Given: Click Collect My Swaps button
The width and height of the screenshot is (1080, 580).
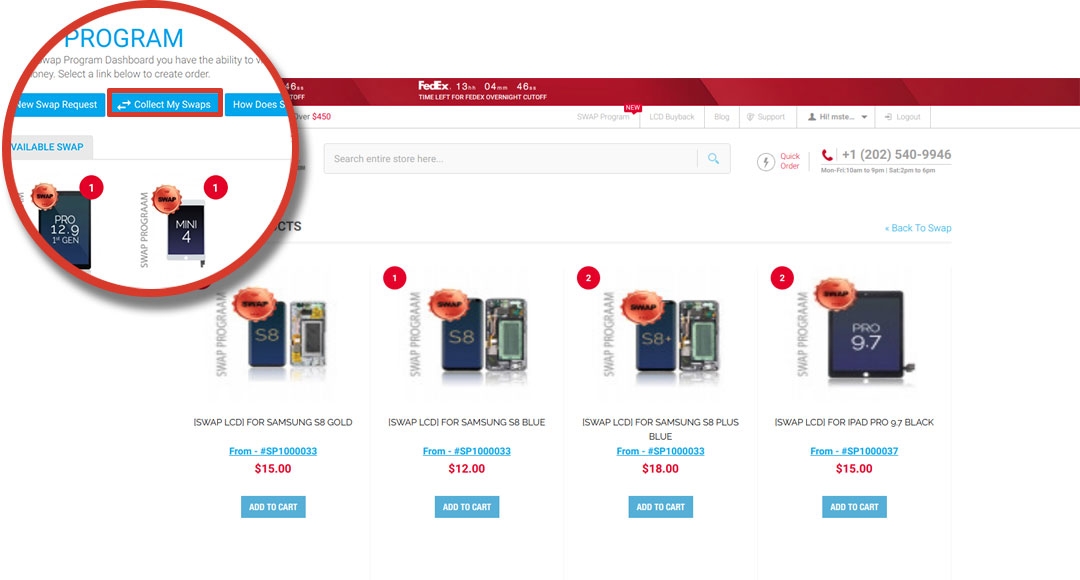Looking at the screenshot, I should (x=165, y=104).
